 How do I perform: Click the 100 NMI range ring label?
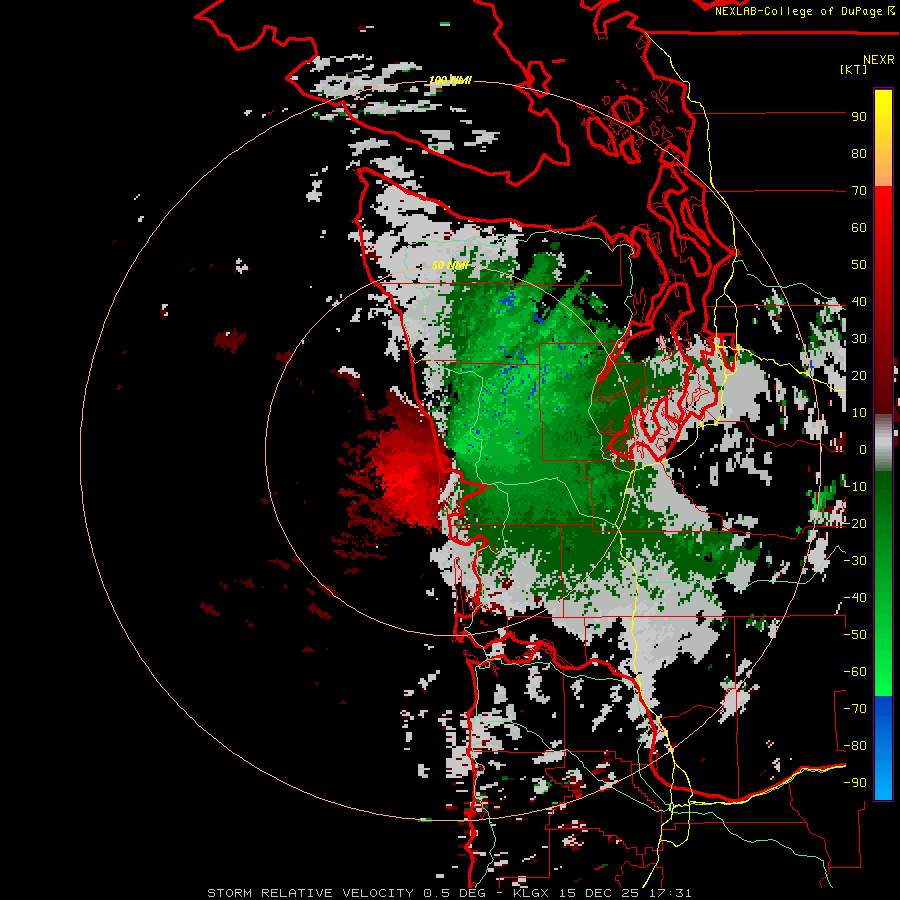tap(451, 80)
